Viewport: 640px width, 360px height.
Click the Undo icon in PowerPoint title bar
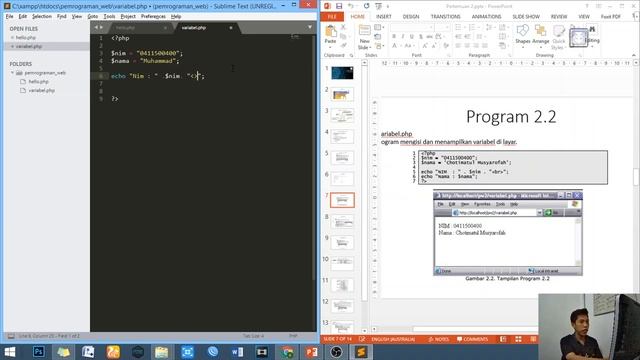(351, 6)
